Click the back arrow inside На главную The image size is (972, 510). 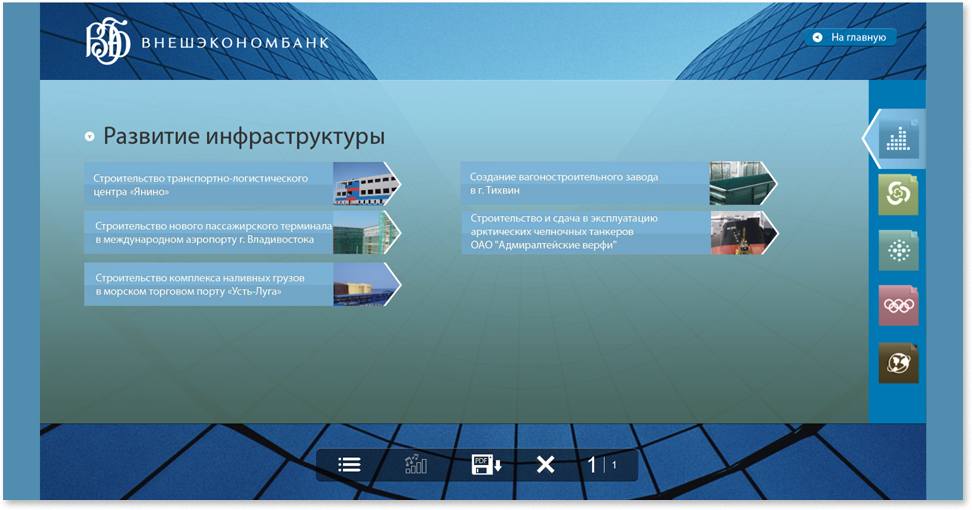coord(818,37)
